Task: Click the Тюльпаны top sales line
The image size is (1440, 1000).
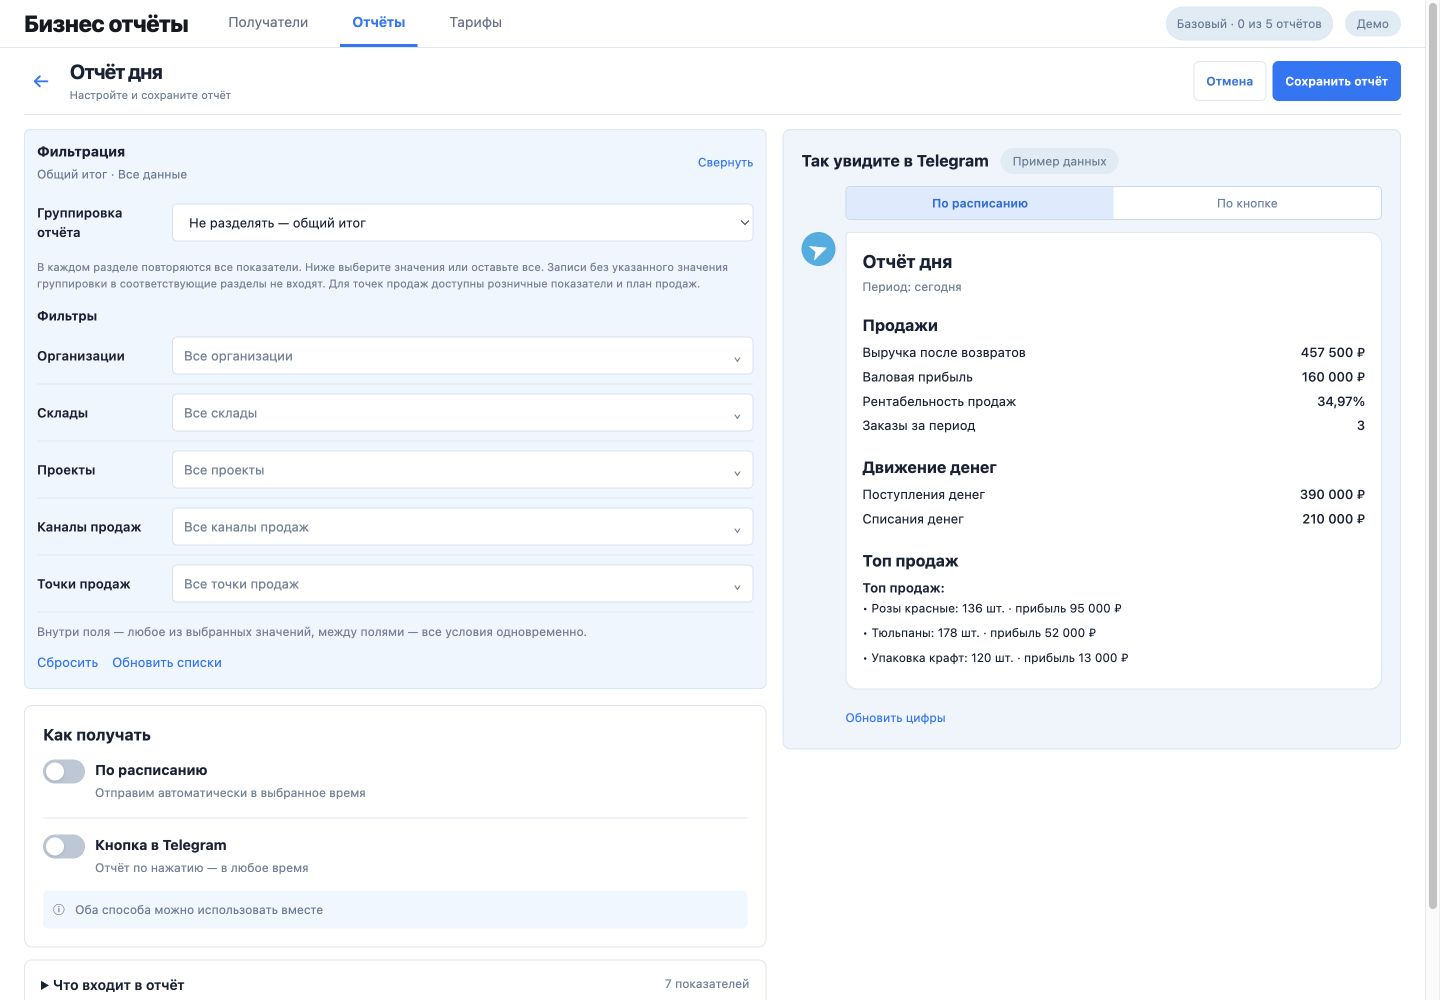Action: click(979, 633)
